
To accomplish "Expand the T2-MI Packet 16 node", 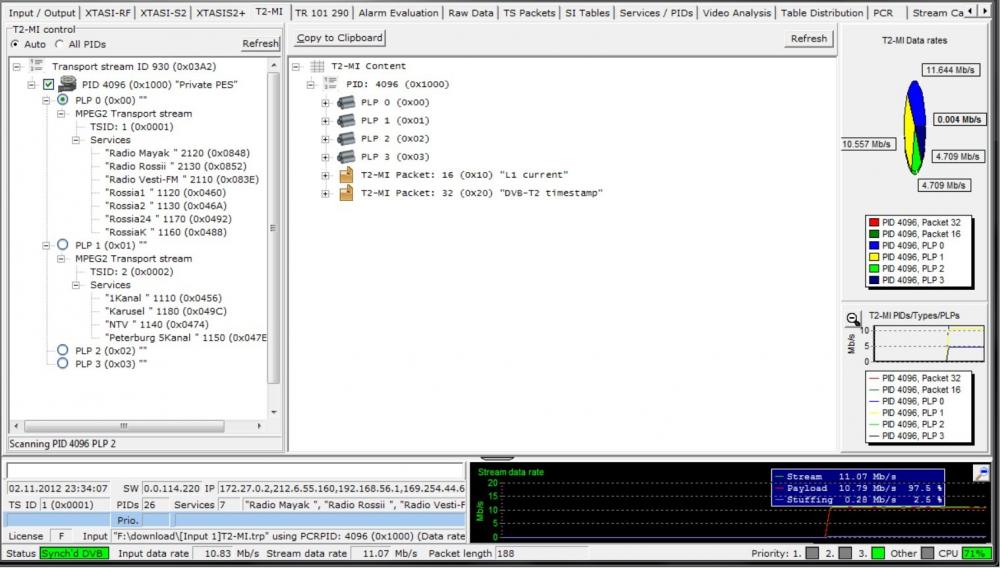I will [x=325, y=175].
